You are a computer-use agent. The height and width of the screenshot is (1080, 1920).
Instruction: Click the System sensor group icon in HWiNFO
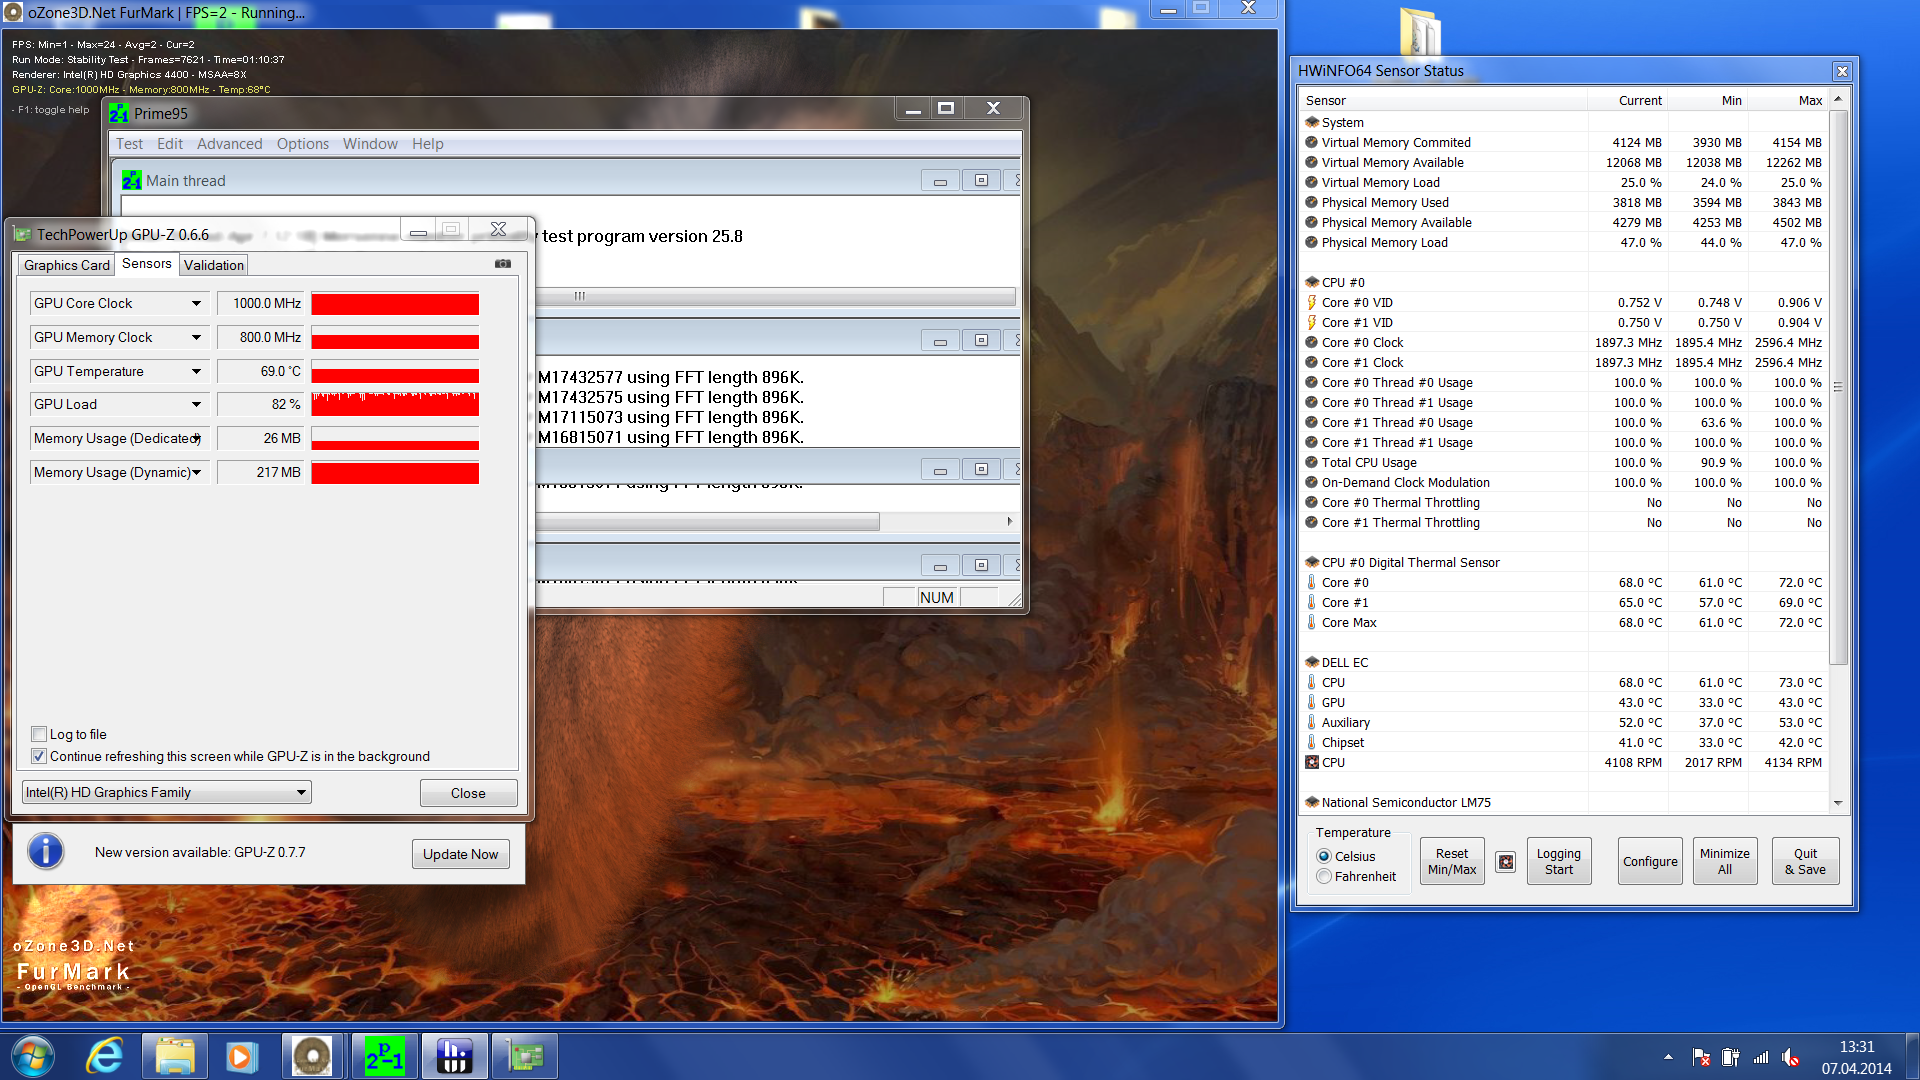(1311, 122)
